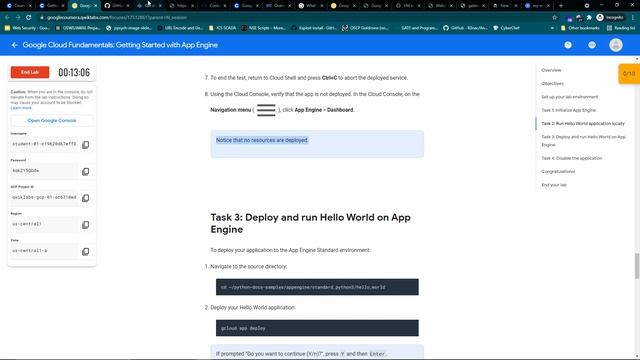The width and height of the screenshot is (640, 360).
Task: Expand the hidden bookmarks overflow chevron
Action: pyautogui.click(x=552, y=28)
